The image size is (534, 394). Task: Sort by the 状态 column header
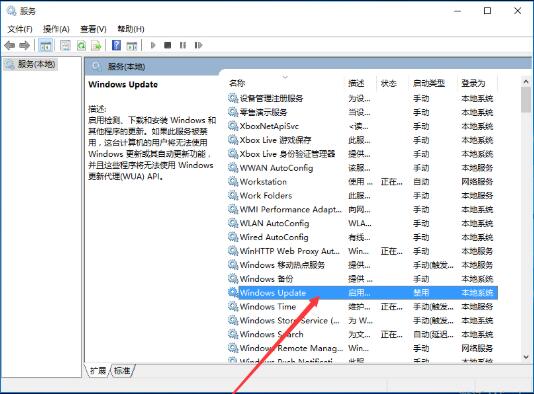[x=389, y=83]
